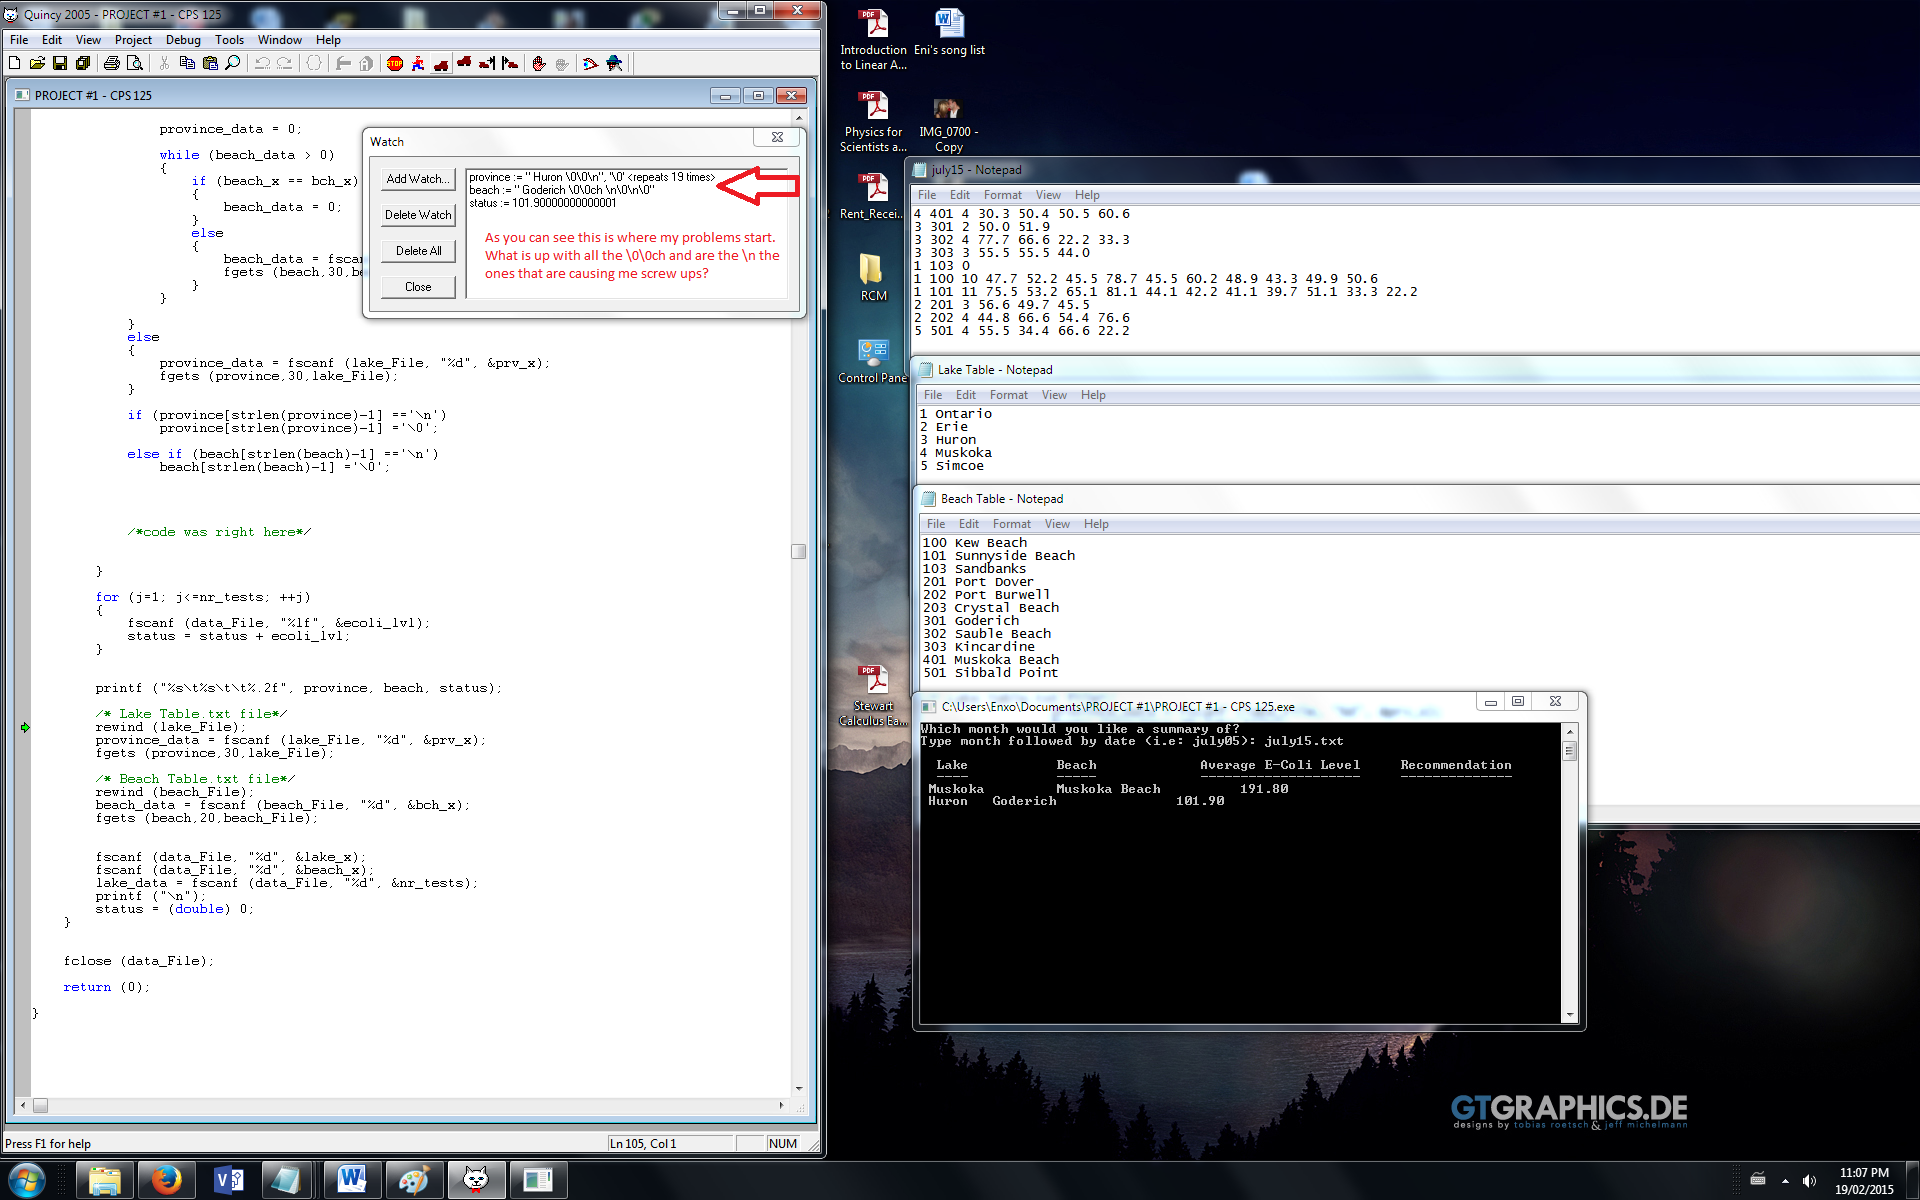Open the Debug menu
This screenshot has height=1200, width=1920.
tap(183, 40)
